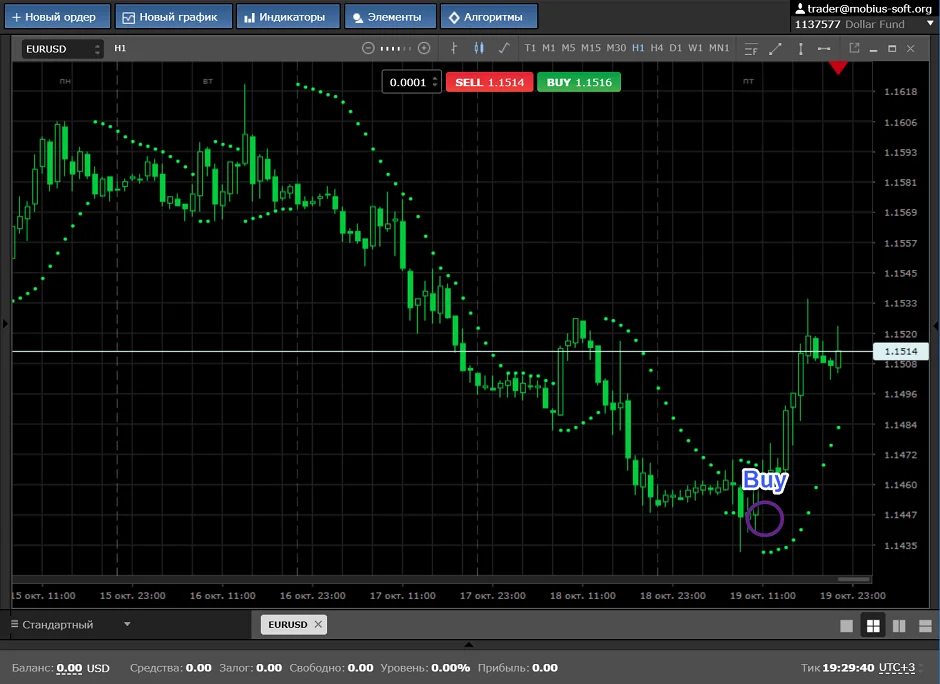Close the EURUSD tab
940x684 pixels.
(x=318, y=625)
